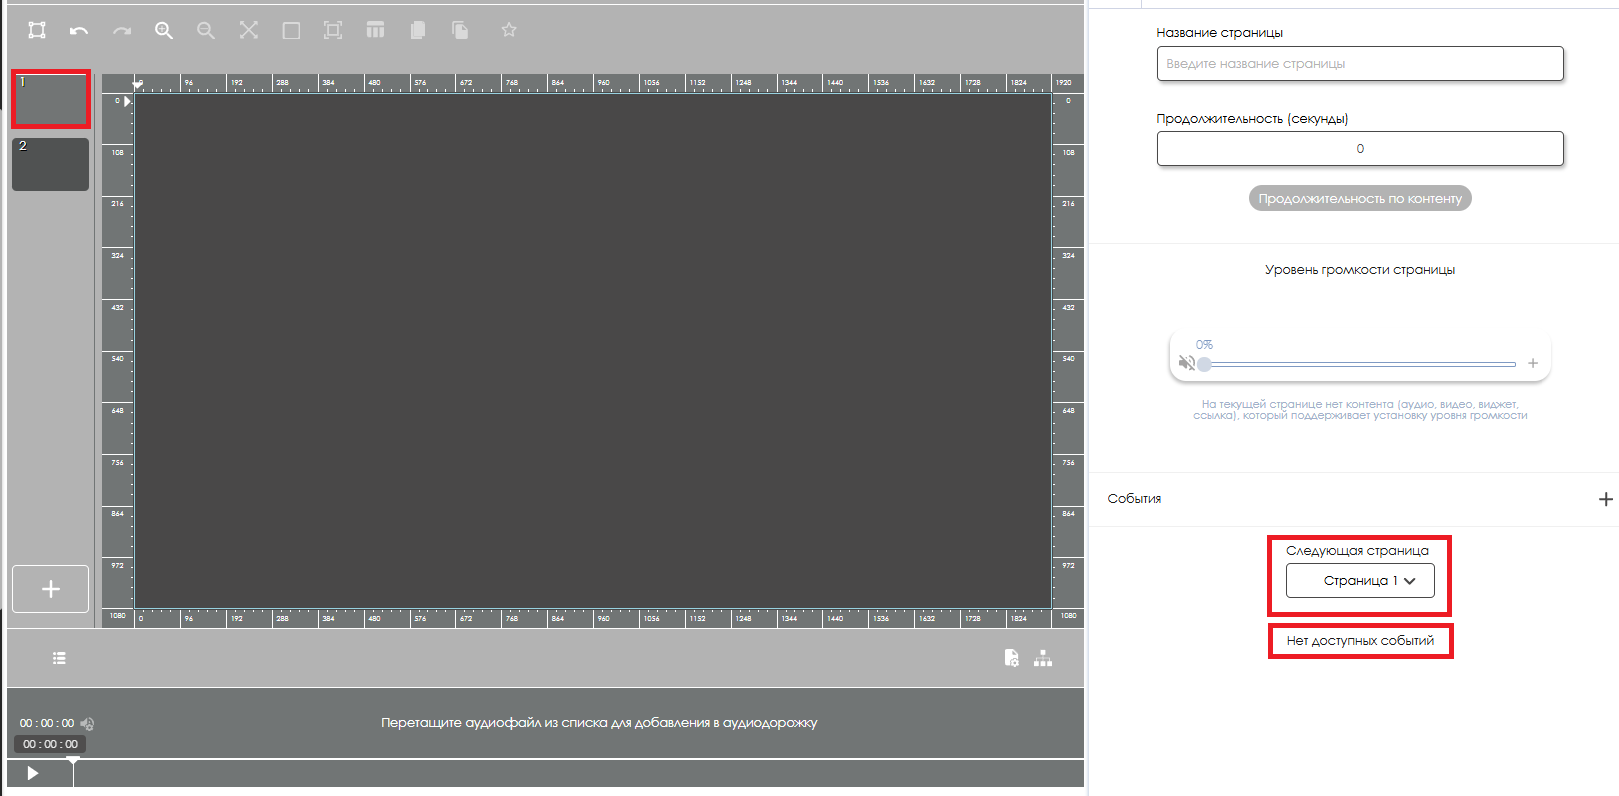Toggle the mute speaker on volume slider
The height and width of the screenshot is (796, 1619).
1186,363
